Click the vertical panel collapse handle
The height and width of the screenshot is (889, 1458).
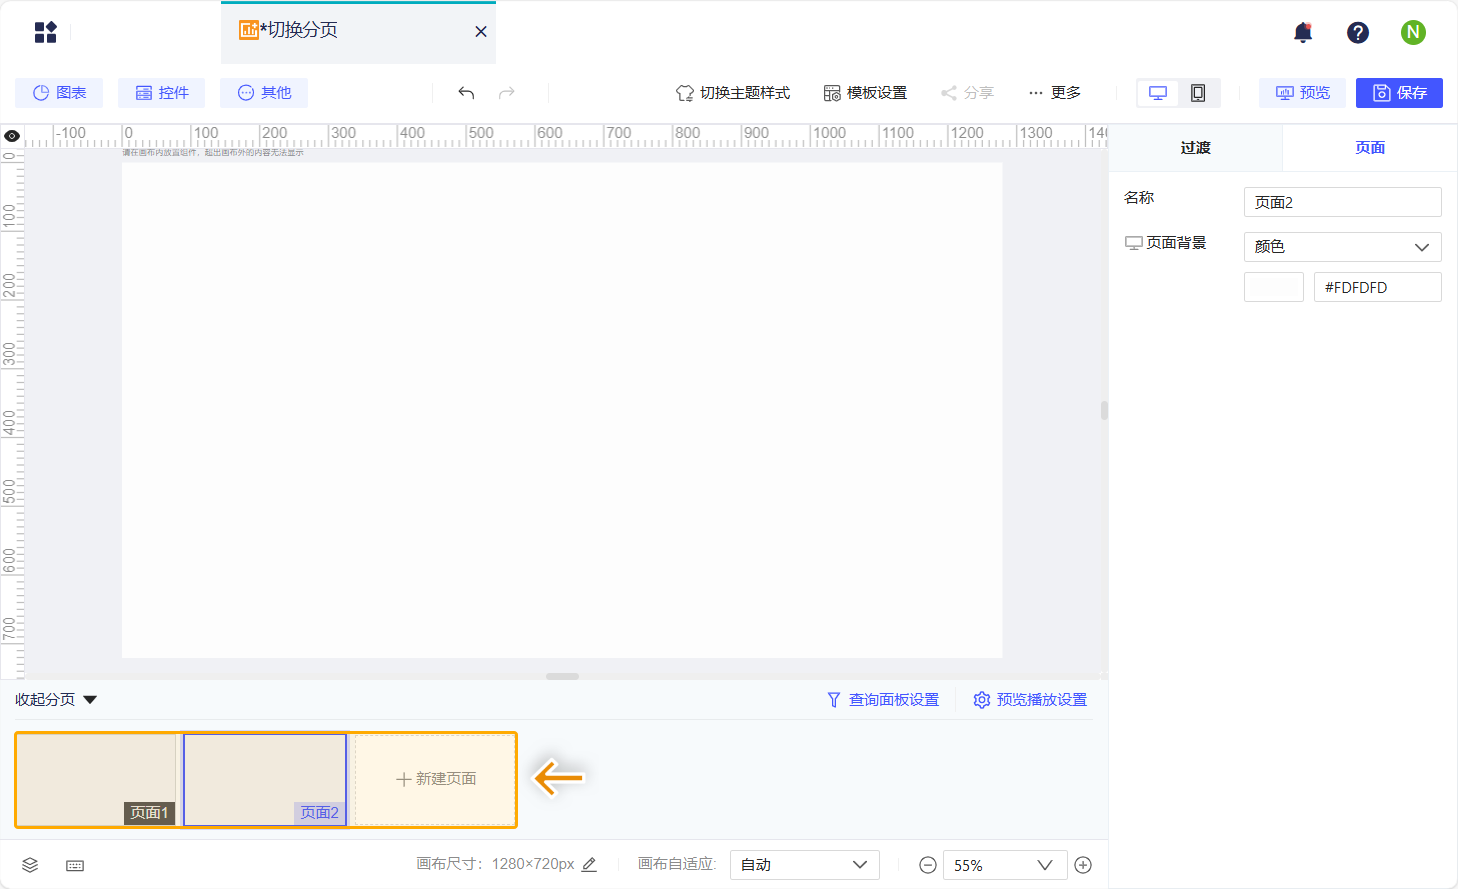[1104, 410]
